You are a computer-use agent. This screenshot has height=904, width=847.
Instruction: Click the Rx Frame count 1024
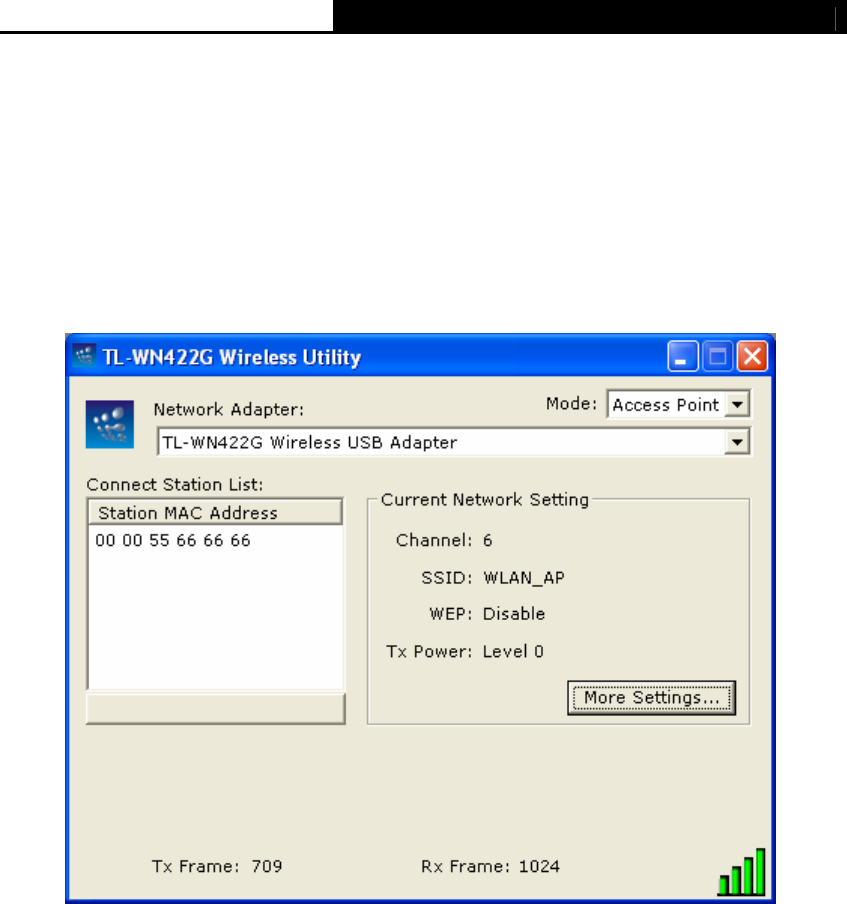click(539, 866)
